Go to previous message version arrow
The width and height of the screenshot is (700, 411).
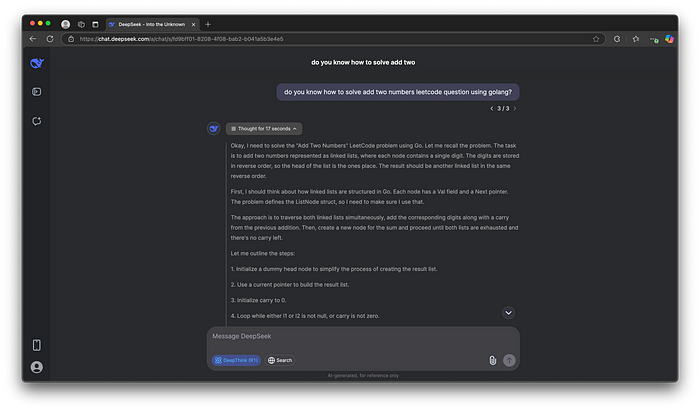click(x=492, y=108)
